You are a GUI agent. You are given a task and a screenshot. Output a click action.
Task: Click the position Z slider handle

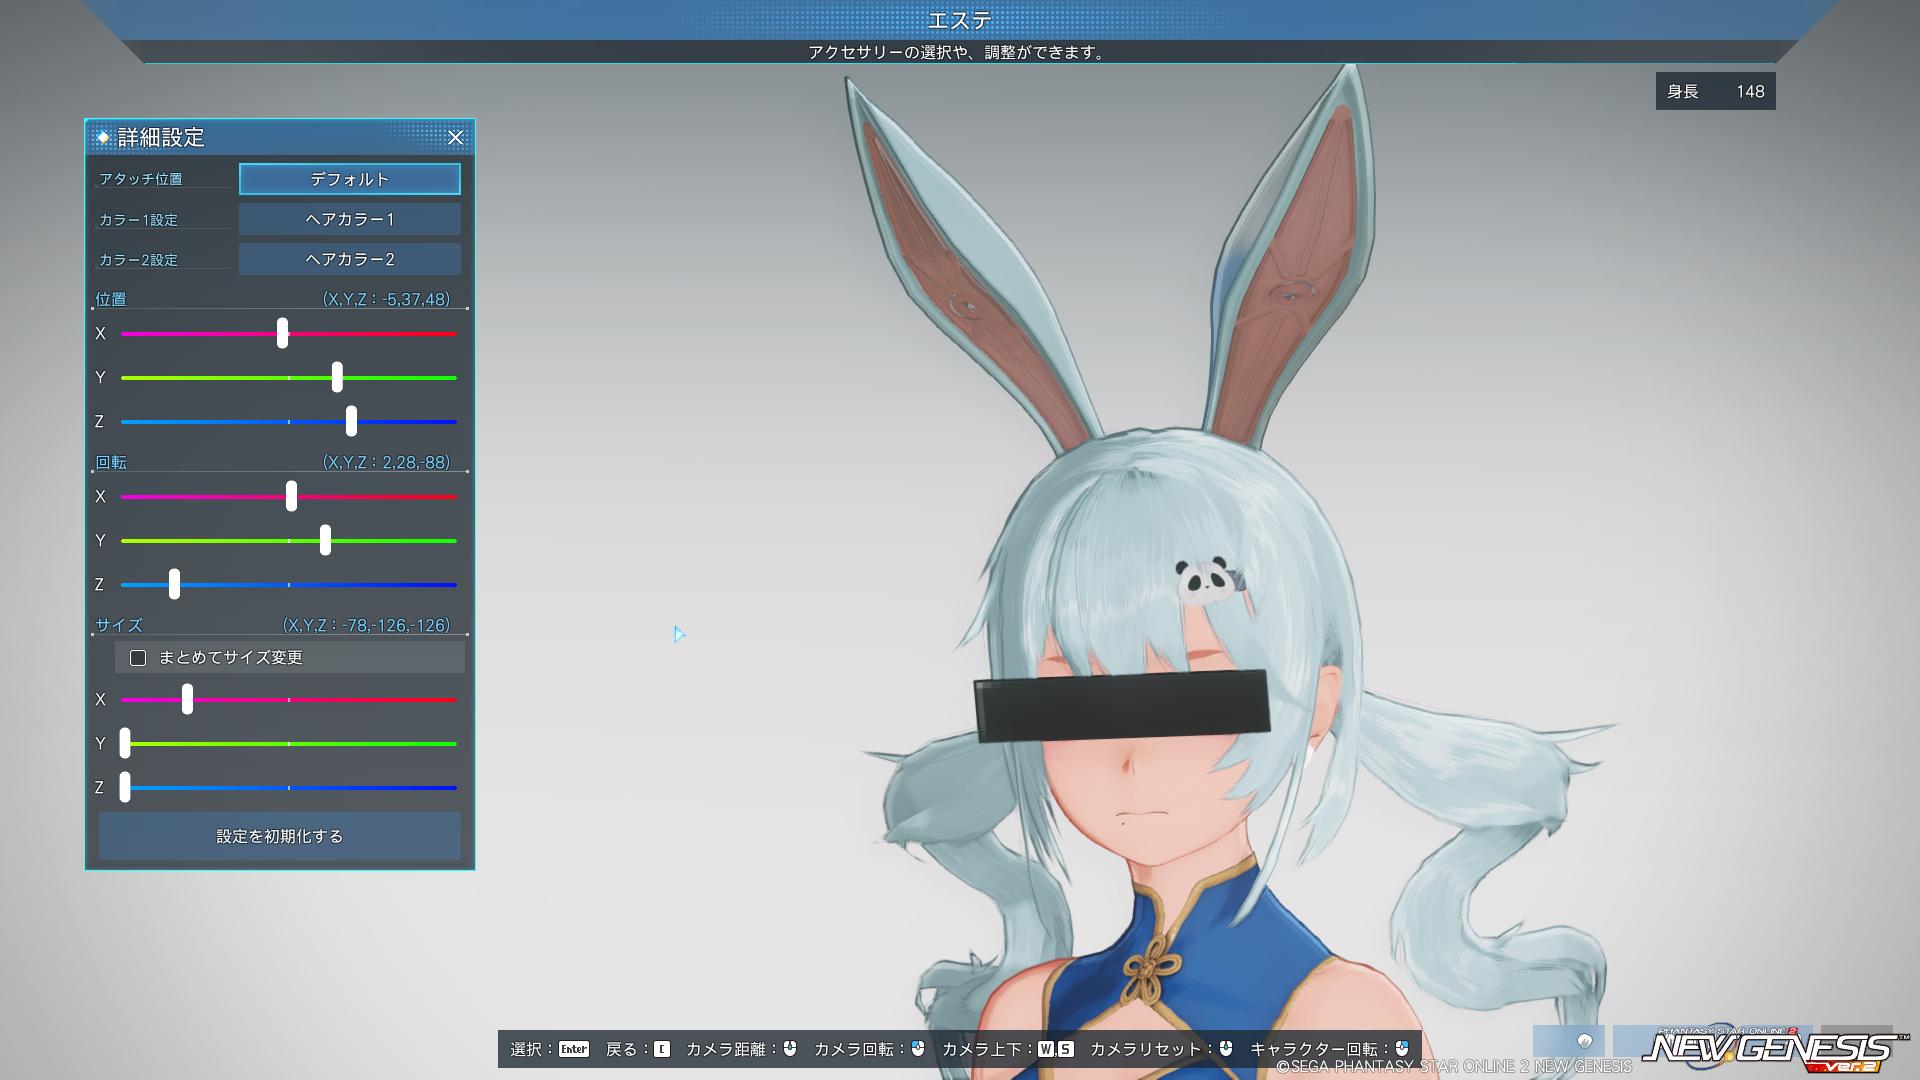click(x=351, y=421)
